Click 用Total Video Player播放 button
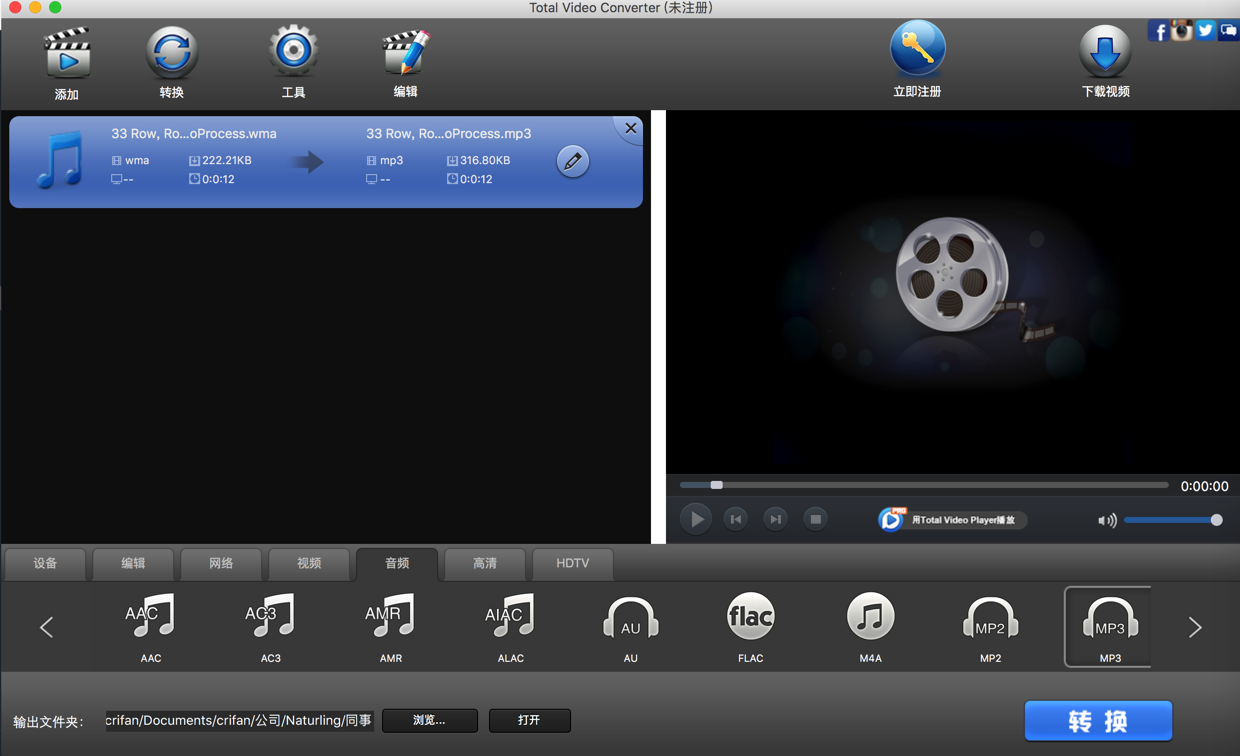Viewport: 1240px width, 756px height. (951, 520)
